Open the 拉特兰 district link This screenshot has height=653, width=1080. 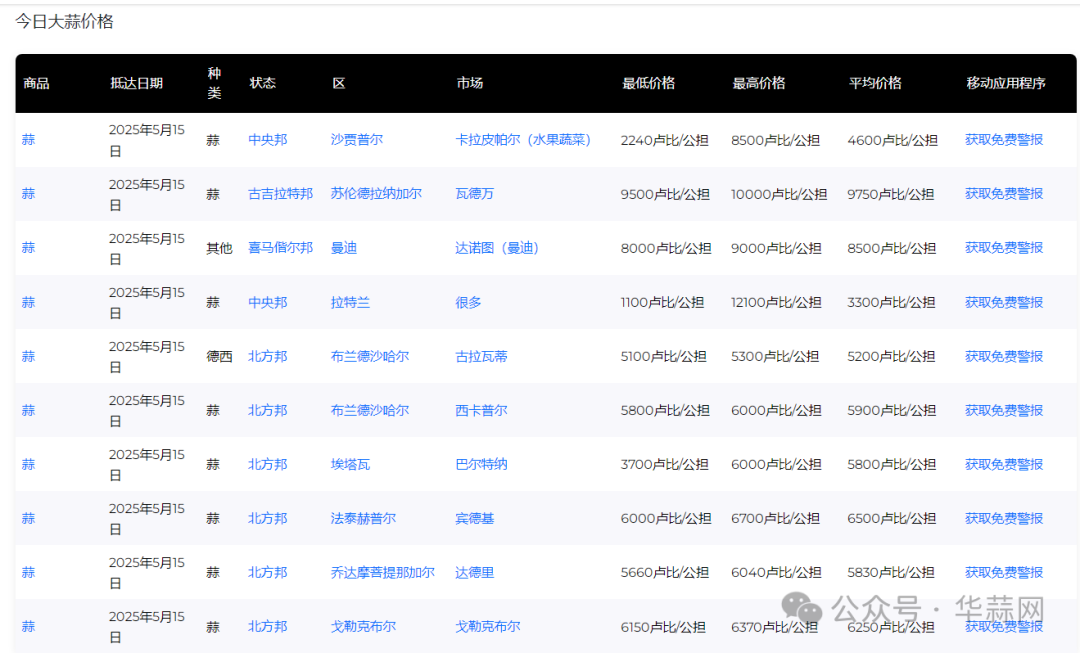point(350,302)
